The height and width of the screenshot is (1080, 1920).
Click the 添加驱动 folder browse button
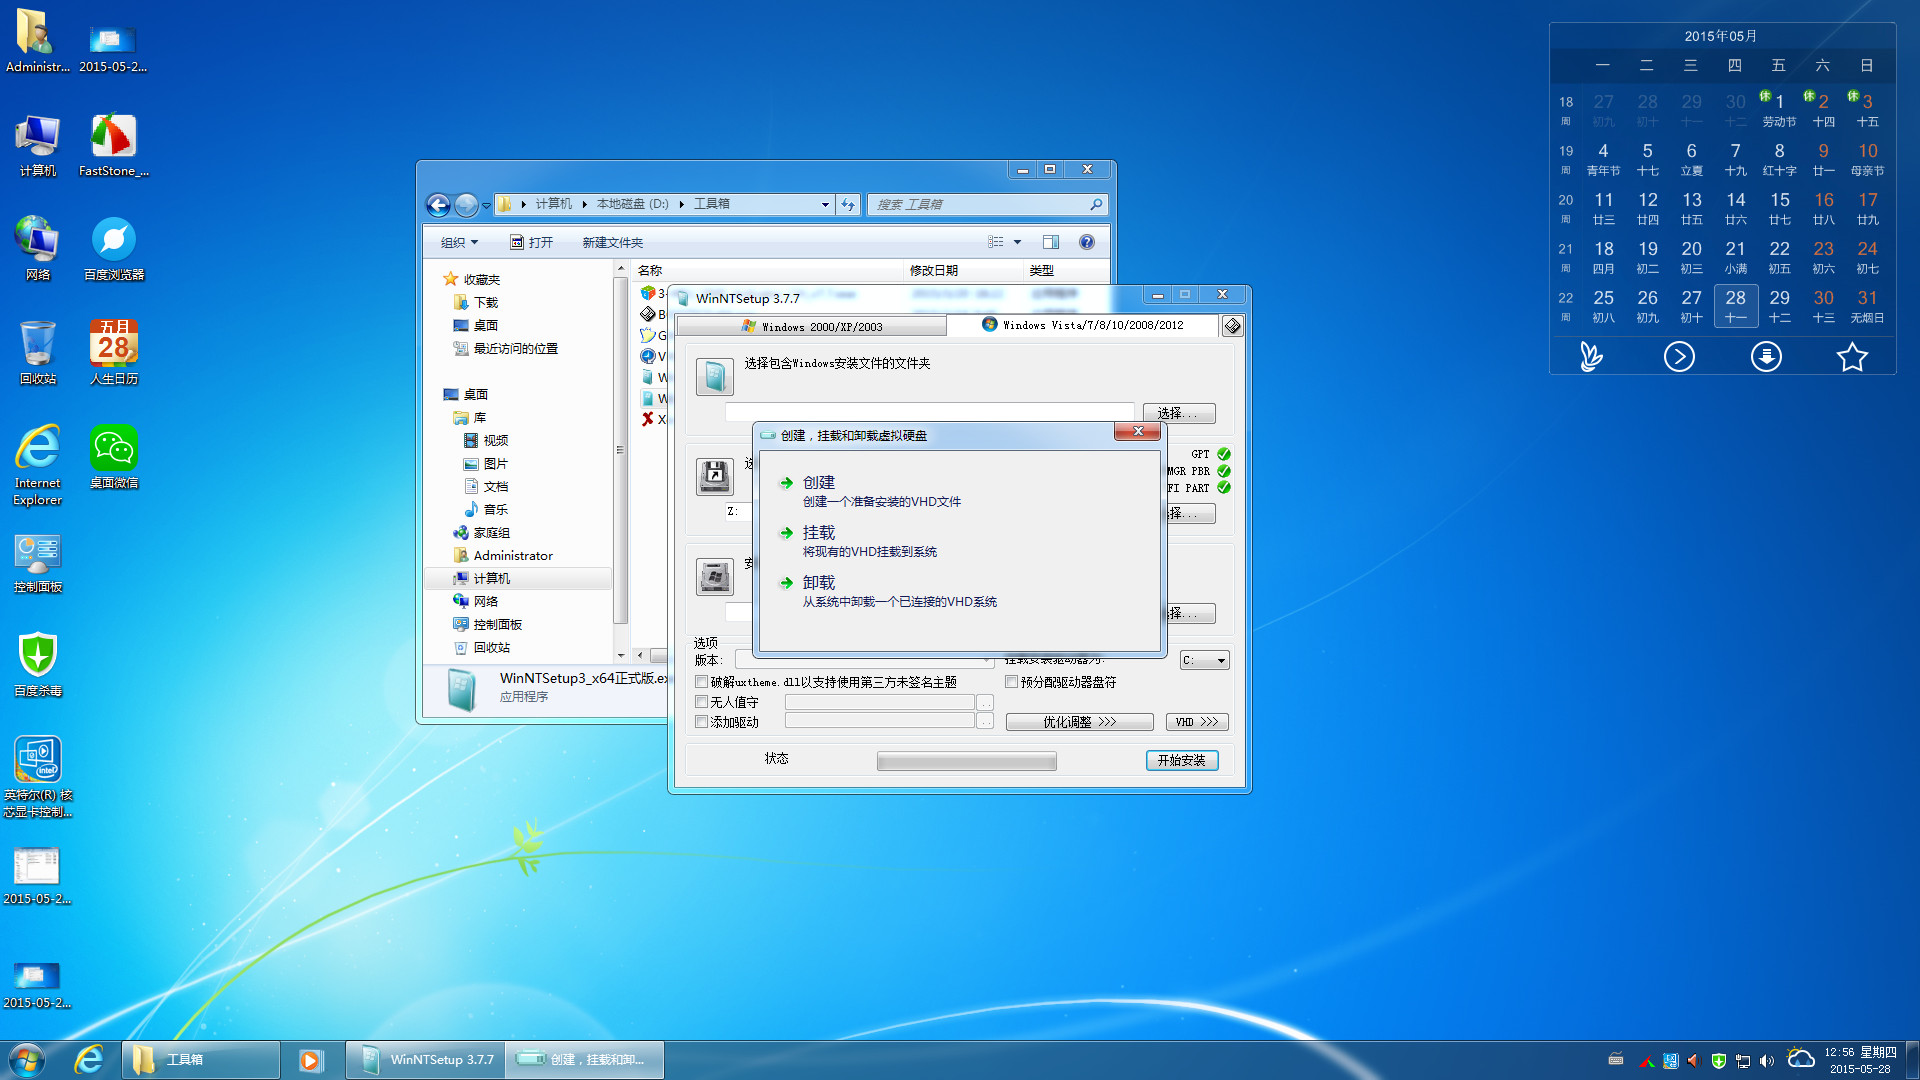click(x=985, y=722)
